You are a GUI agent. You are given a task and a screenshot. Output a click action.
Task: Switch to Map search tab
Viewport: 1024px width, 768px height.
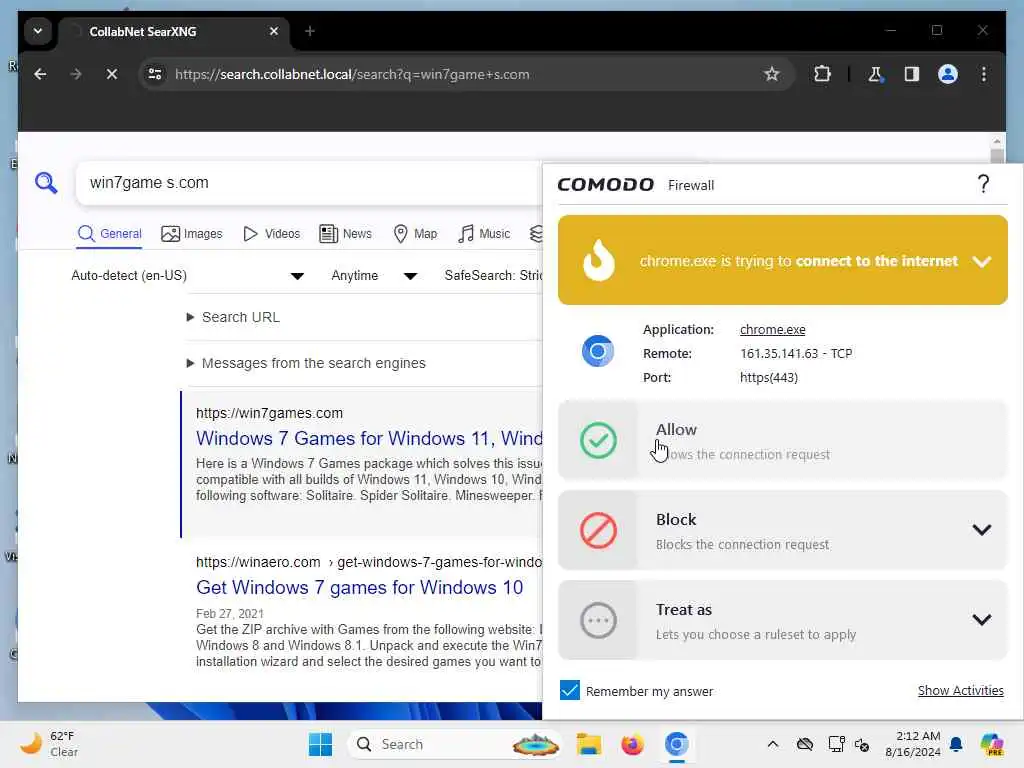point(415,234)
